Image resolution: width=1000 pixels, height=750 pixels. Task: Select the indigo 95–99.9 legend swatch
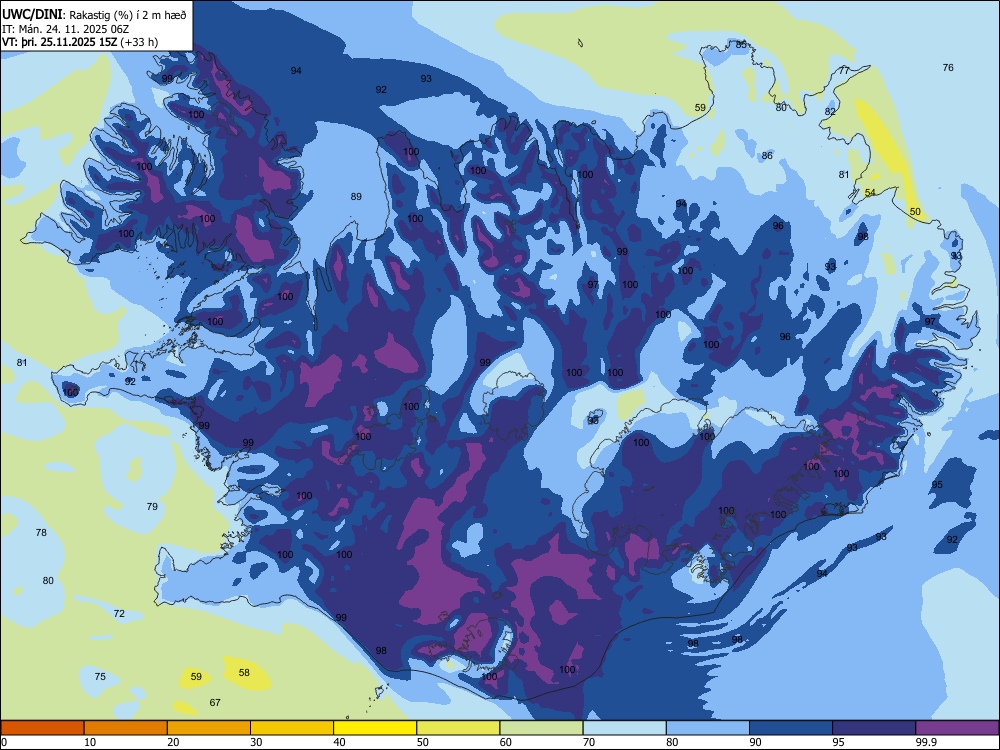pyautogui.click(x=874, y=728)
